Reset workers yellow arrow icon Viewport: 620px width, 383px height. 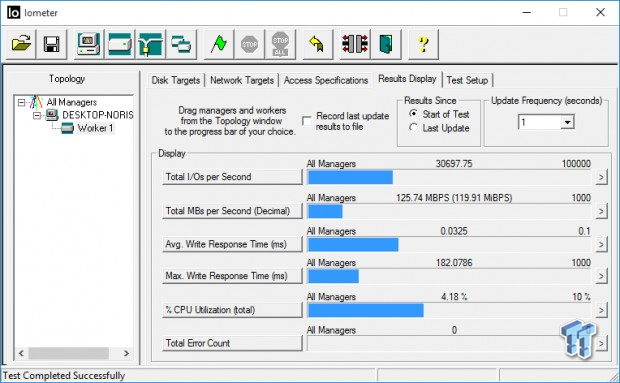pyautogui.click(x=317, y=44)
